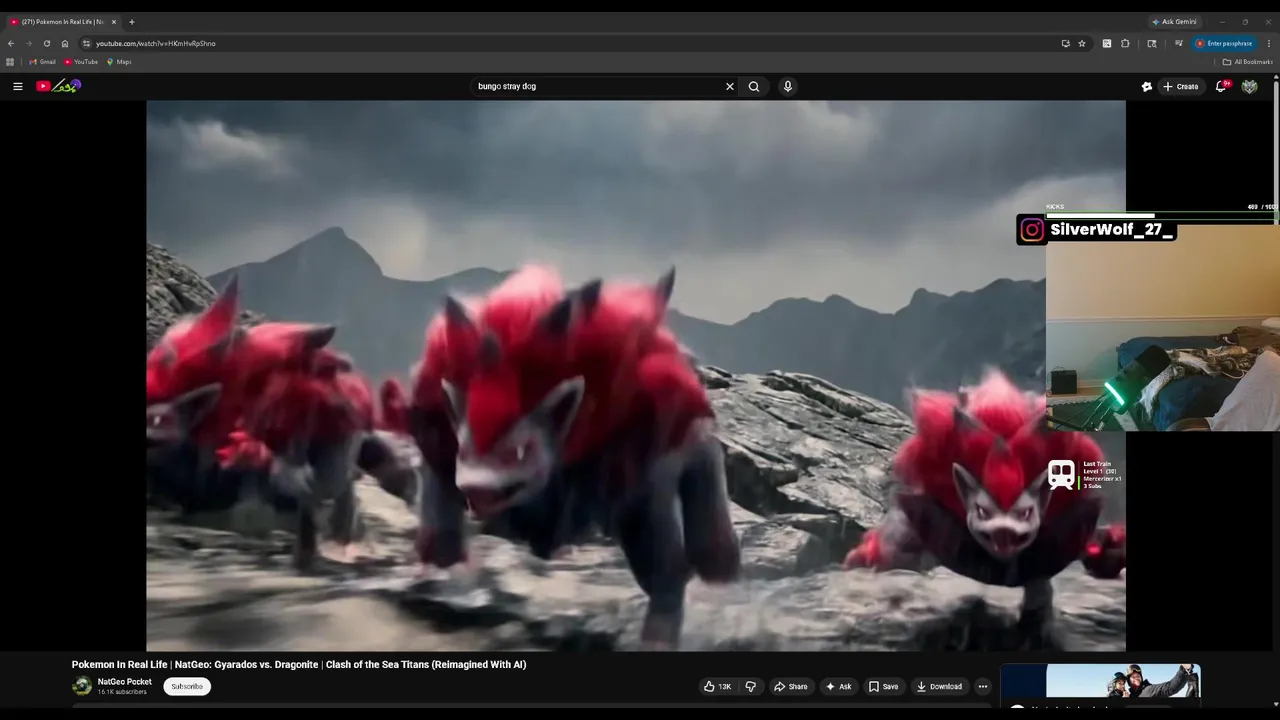The height and width of the screenshot is (720, 1280).
Task: Open the YouTube bookmark
Action: [81, 62]
